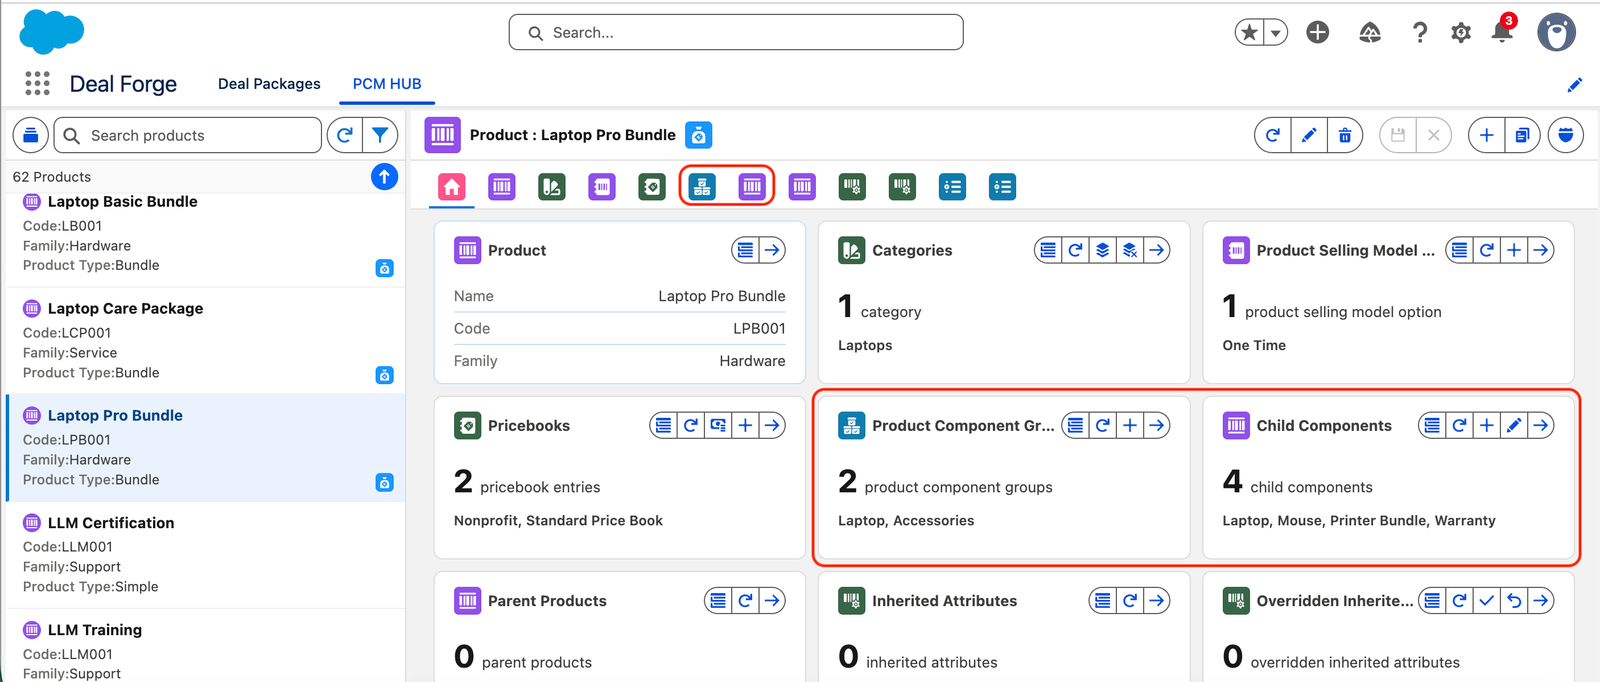Viewport: 1600px width, 682px height.
Task: Add a child component
Action: click(x=1487, y=425)
